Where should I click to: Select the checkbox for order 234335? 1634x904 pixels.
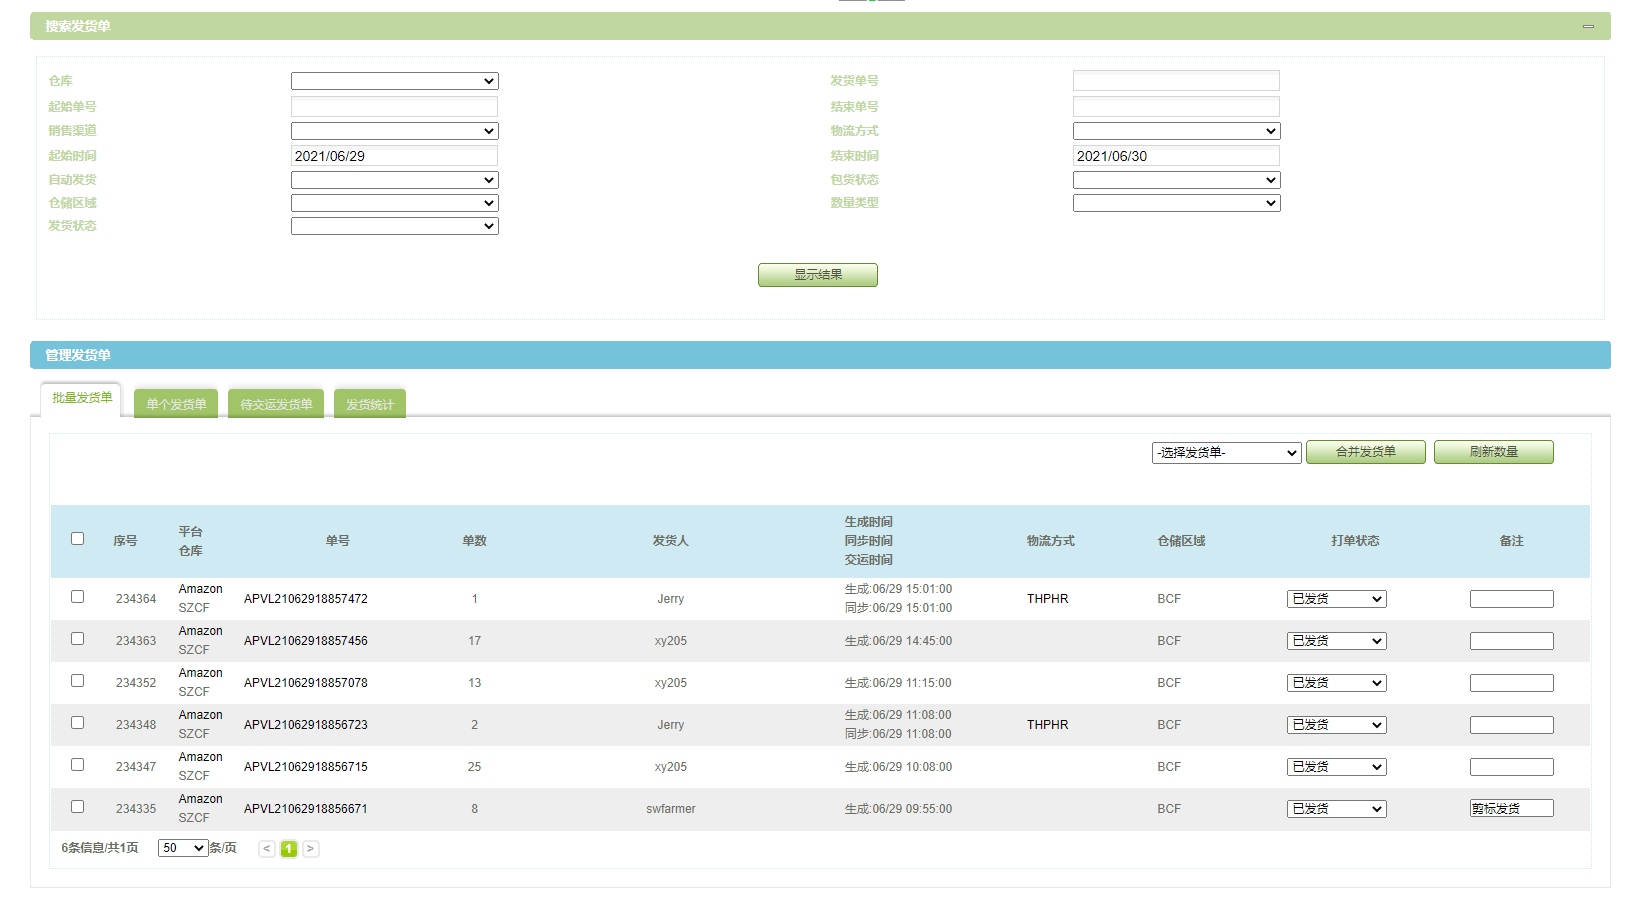coord(77,807)
